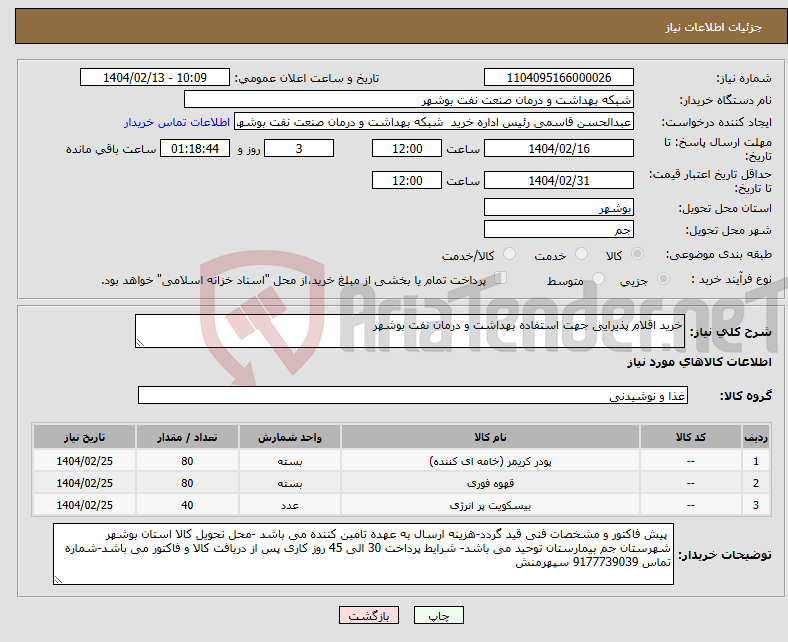Click the item بیسکویت پر انرژی
The image size is (788, 642).
[x=490, y=505]
